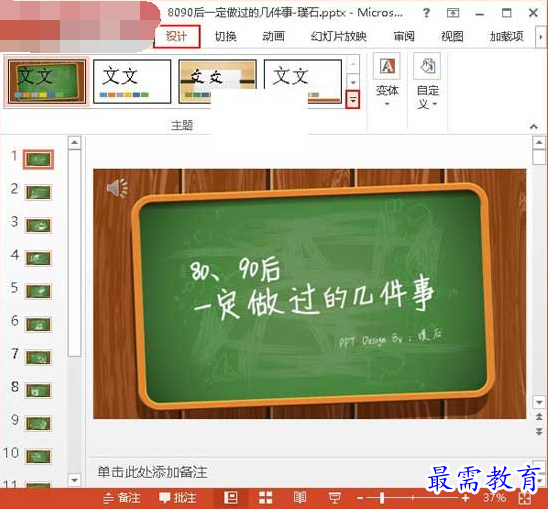549x510 pixels.
Task: Click slide pane scrollbar up arrow
Action: tap(75, 142)
